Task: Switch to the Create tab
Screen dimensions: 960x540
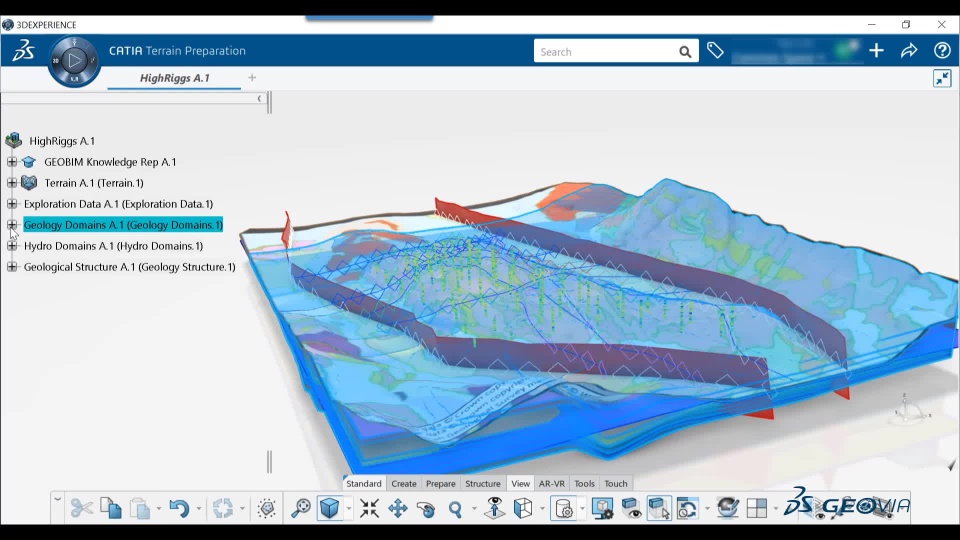Action: 404,483
